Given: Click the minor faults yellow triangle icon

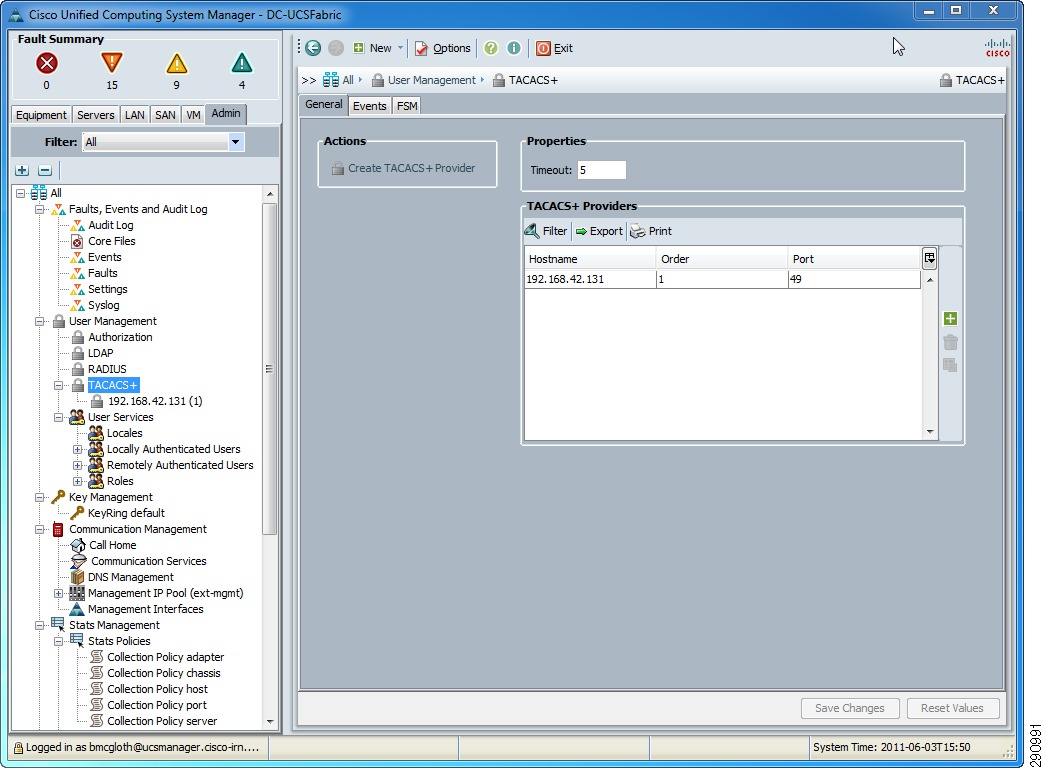Looking at the screenshot, I should pos(176,63).
